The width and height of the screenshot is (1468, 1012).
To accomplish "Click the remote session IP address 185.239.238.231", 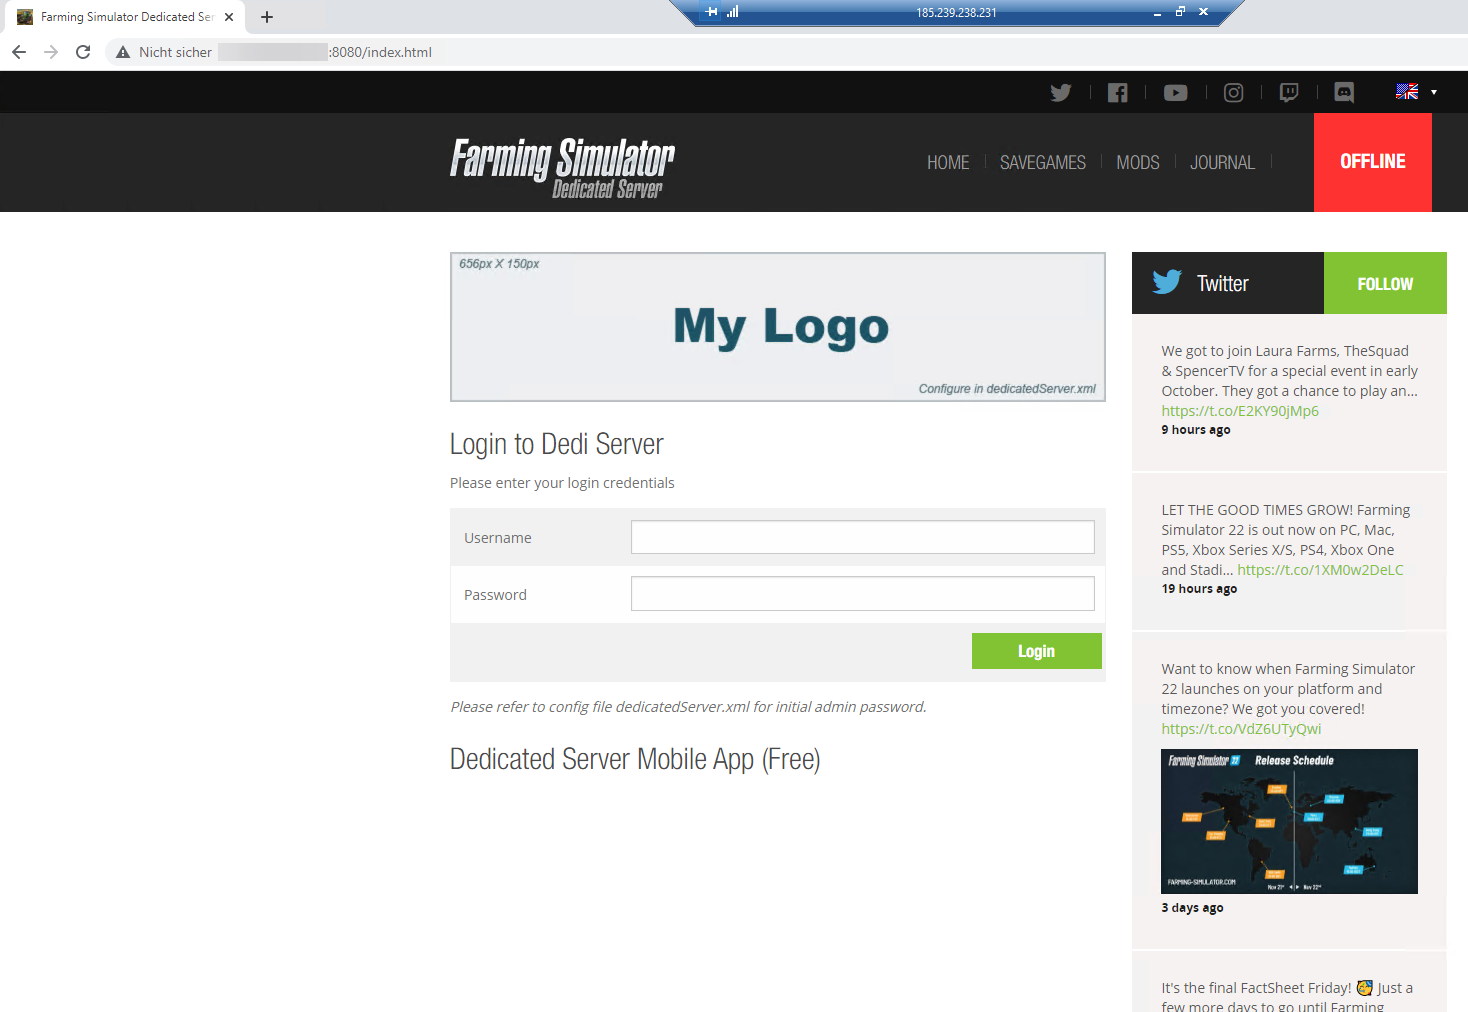I will click(956, 13).
